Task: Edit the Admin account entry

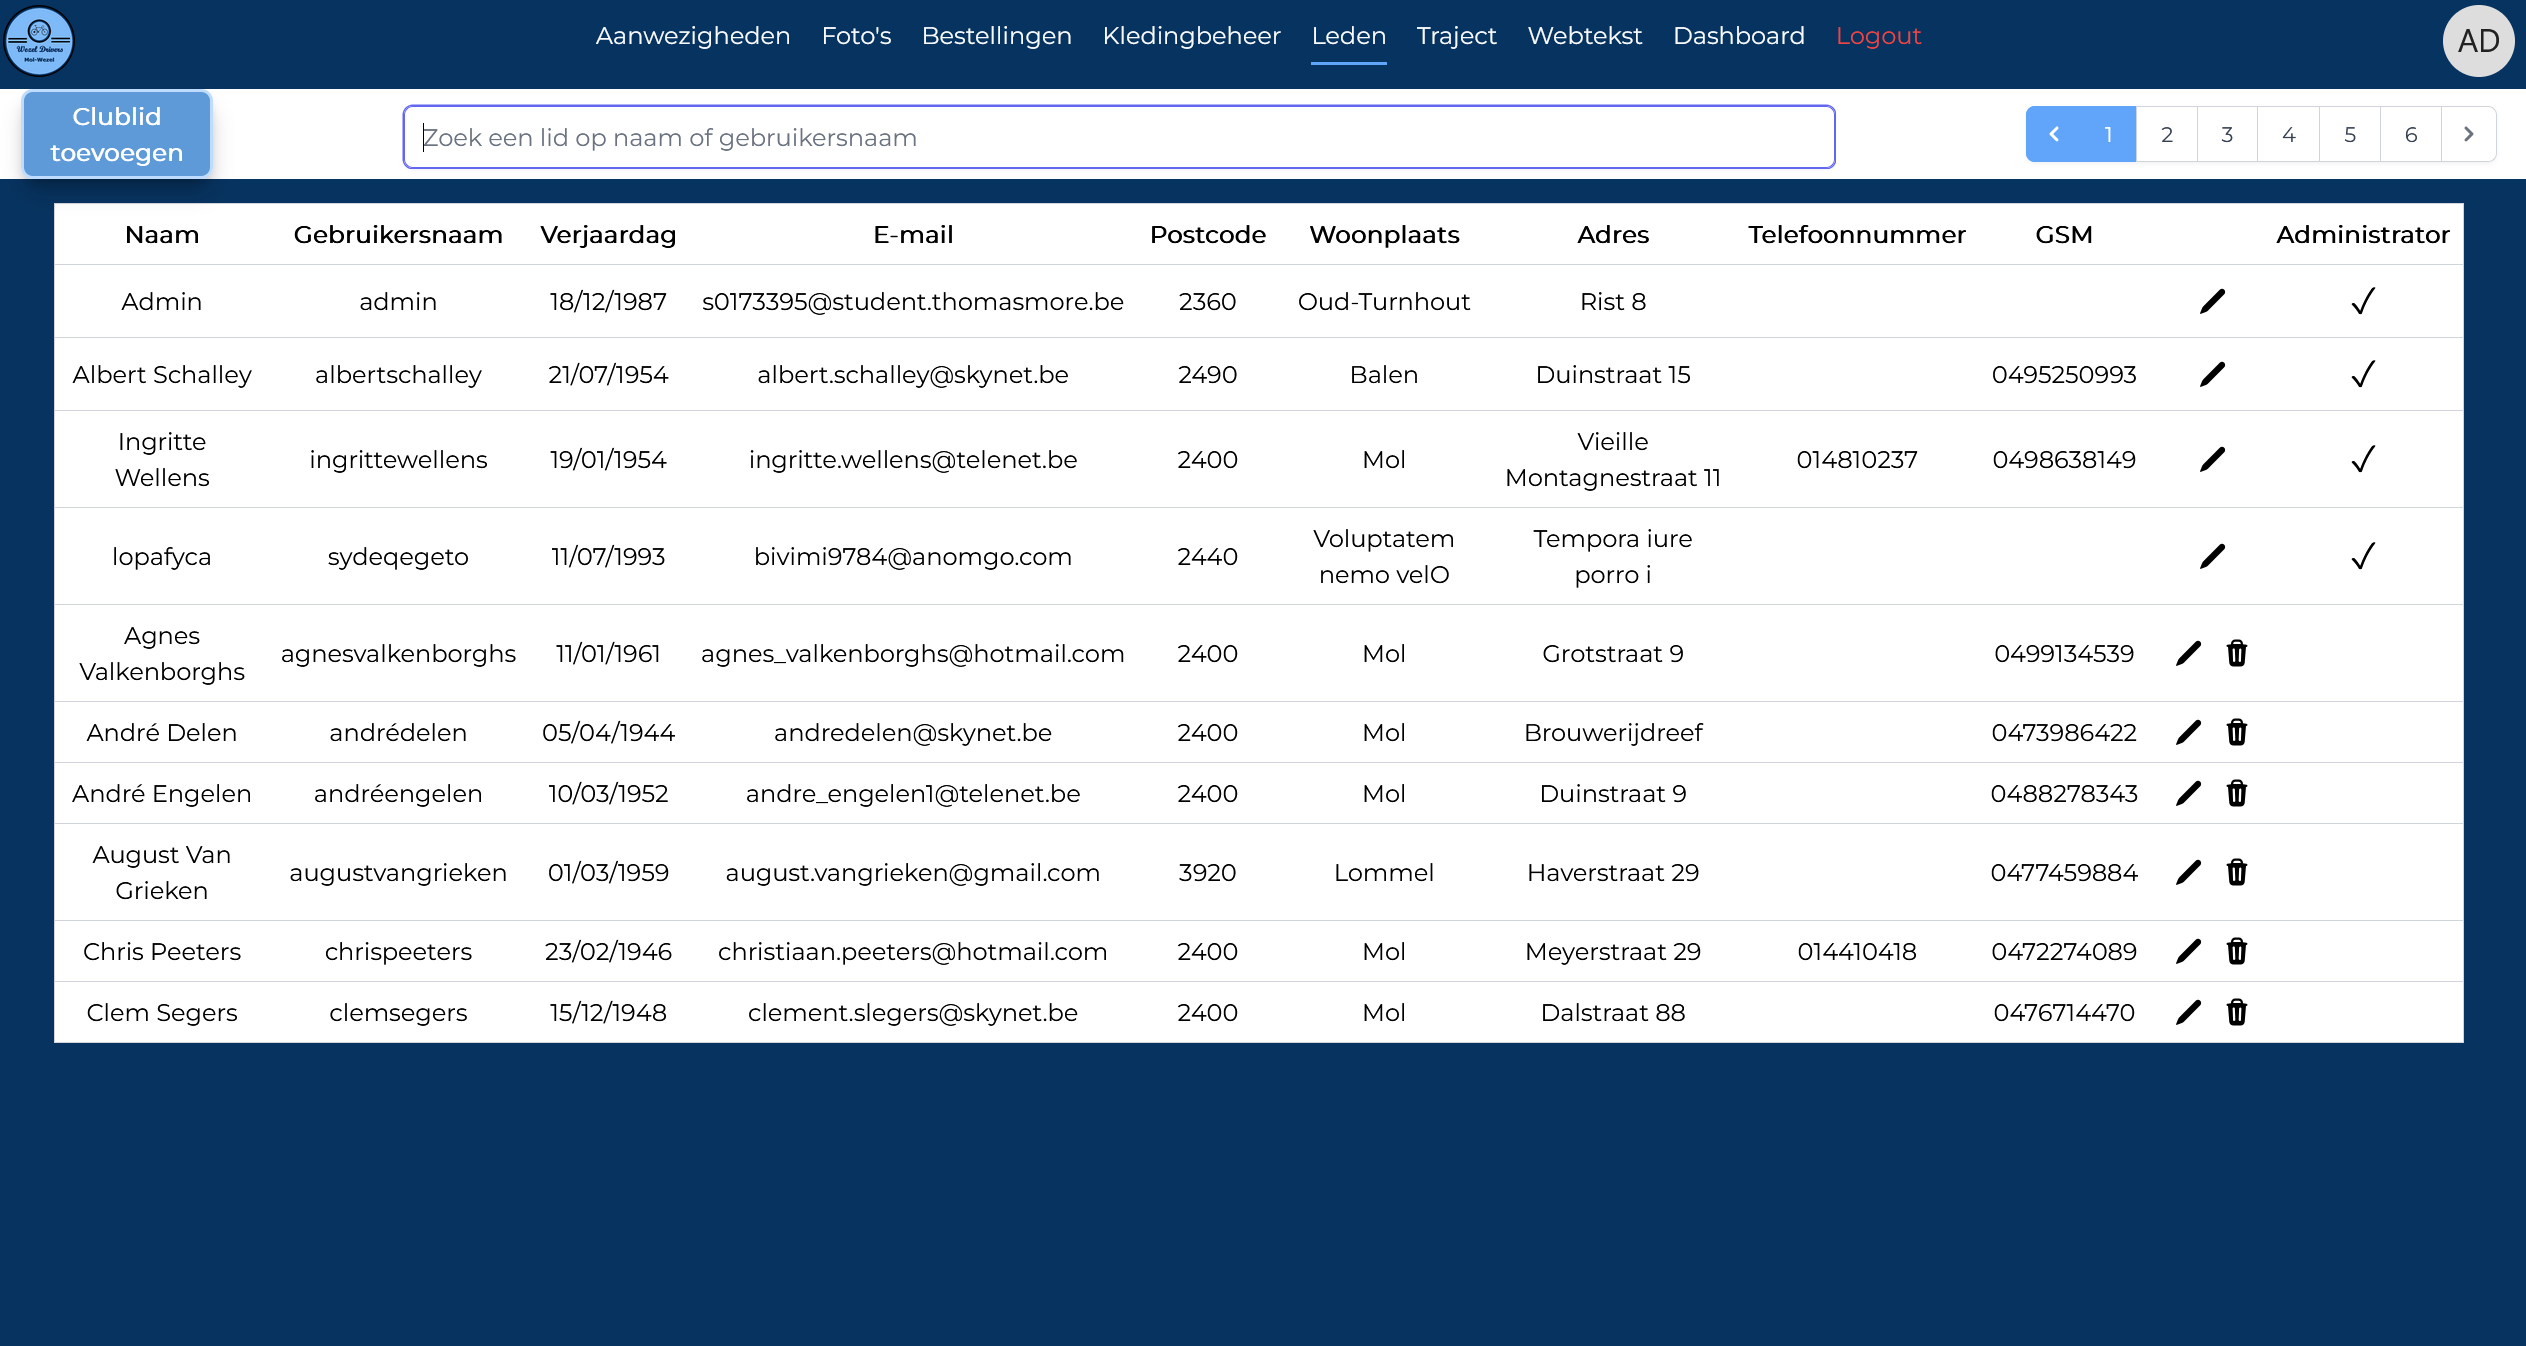Action: tap(2212, 300)
